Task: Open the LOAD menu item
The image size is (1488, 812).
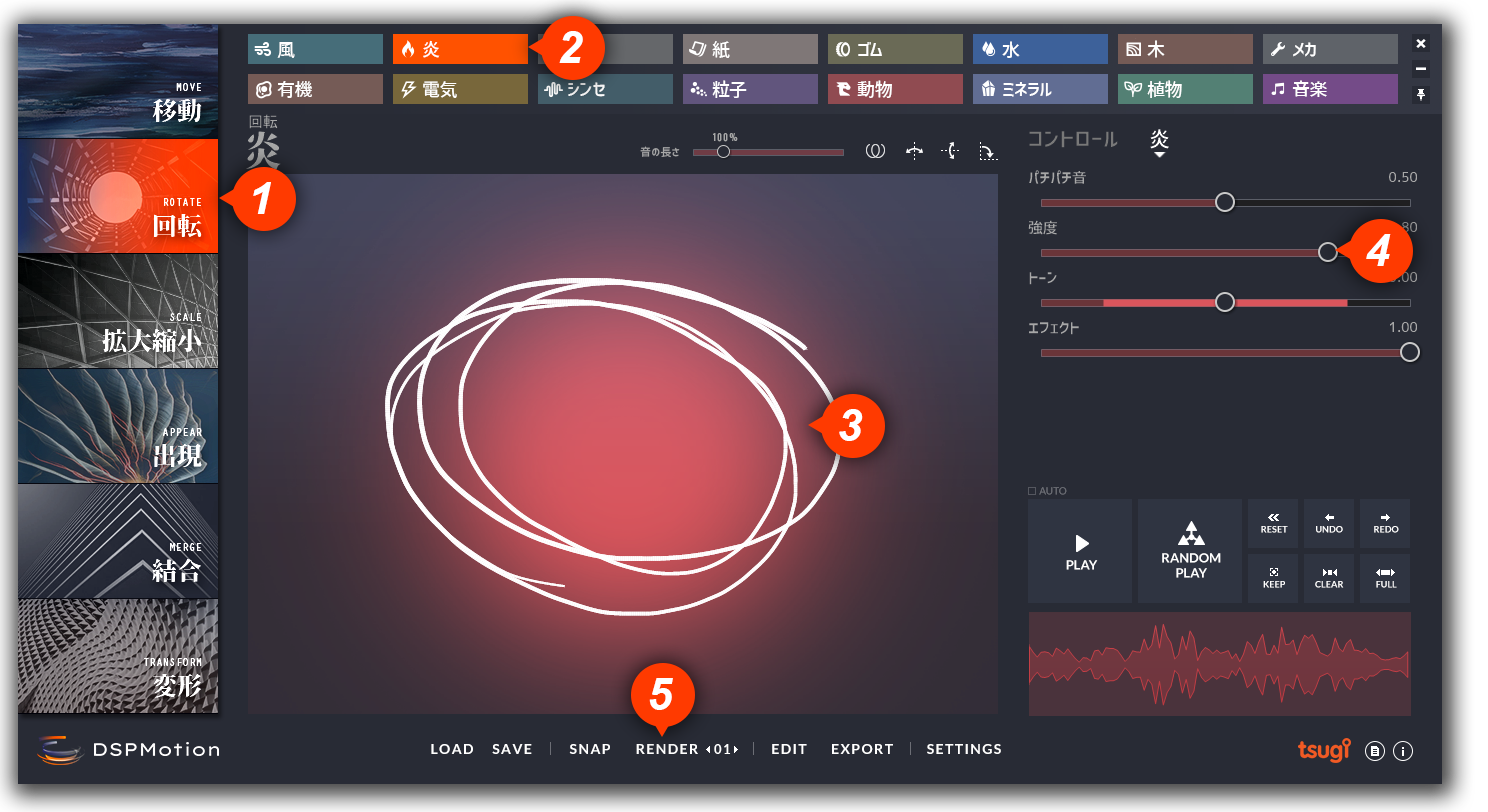Action: click(x=452, y=749)
